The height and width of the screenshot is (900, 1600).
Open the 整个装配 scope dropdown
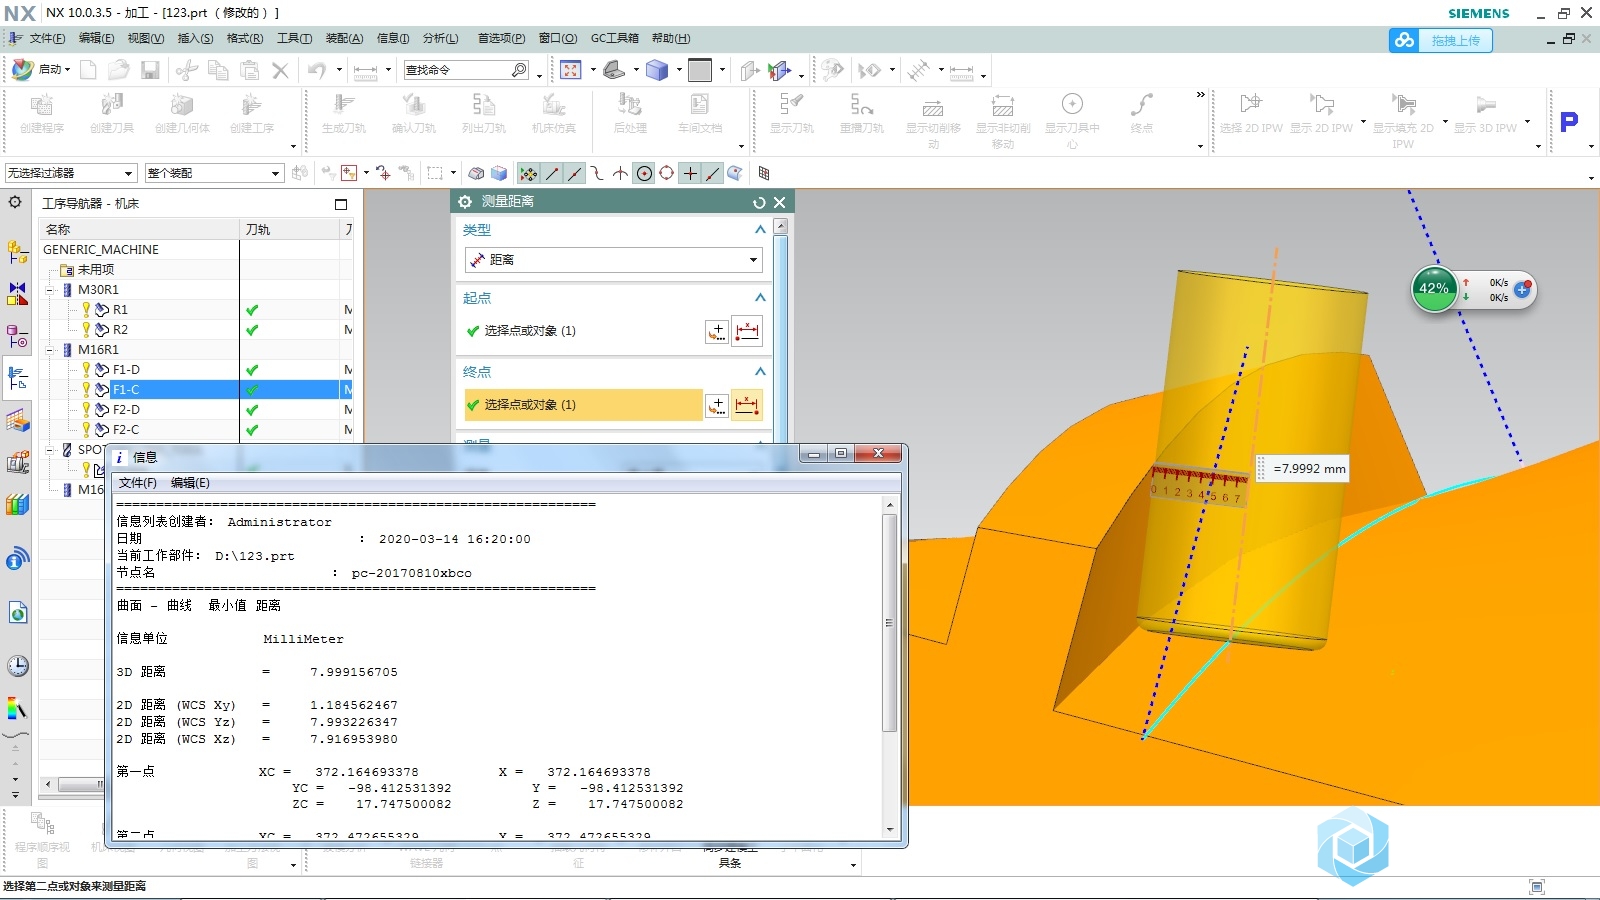click(x=215, y=173)
